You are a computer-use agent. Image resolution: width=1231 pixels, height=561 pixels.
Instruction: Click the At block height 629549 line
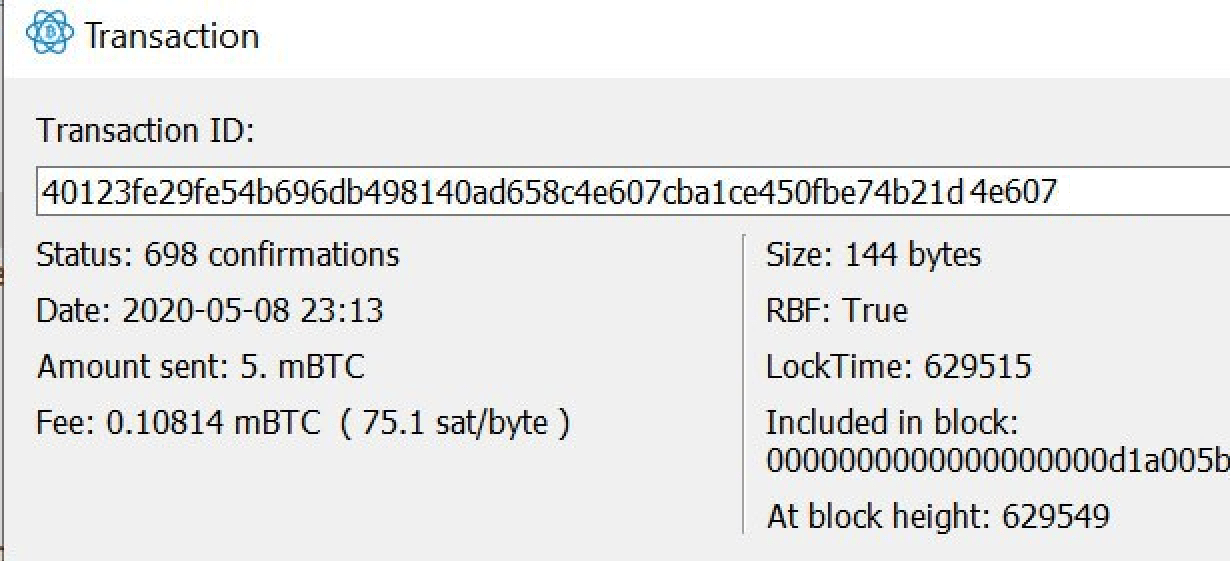pyautogui.click(x=938, y=516)
